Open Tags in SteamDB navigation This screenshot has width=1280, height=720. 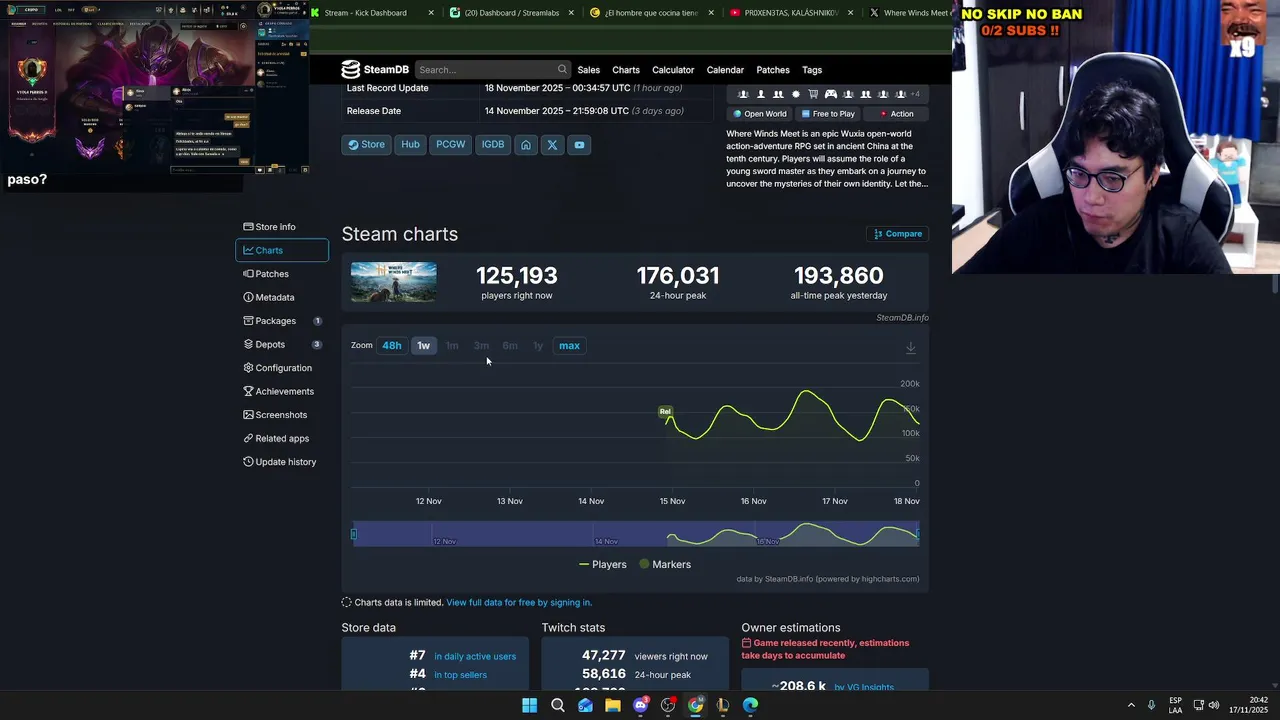click(x=812, y=70)
